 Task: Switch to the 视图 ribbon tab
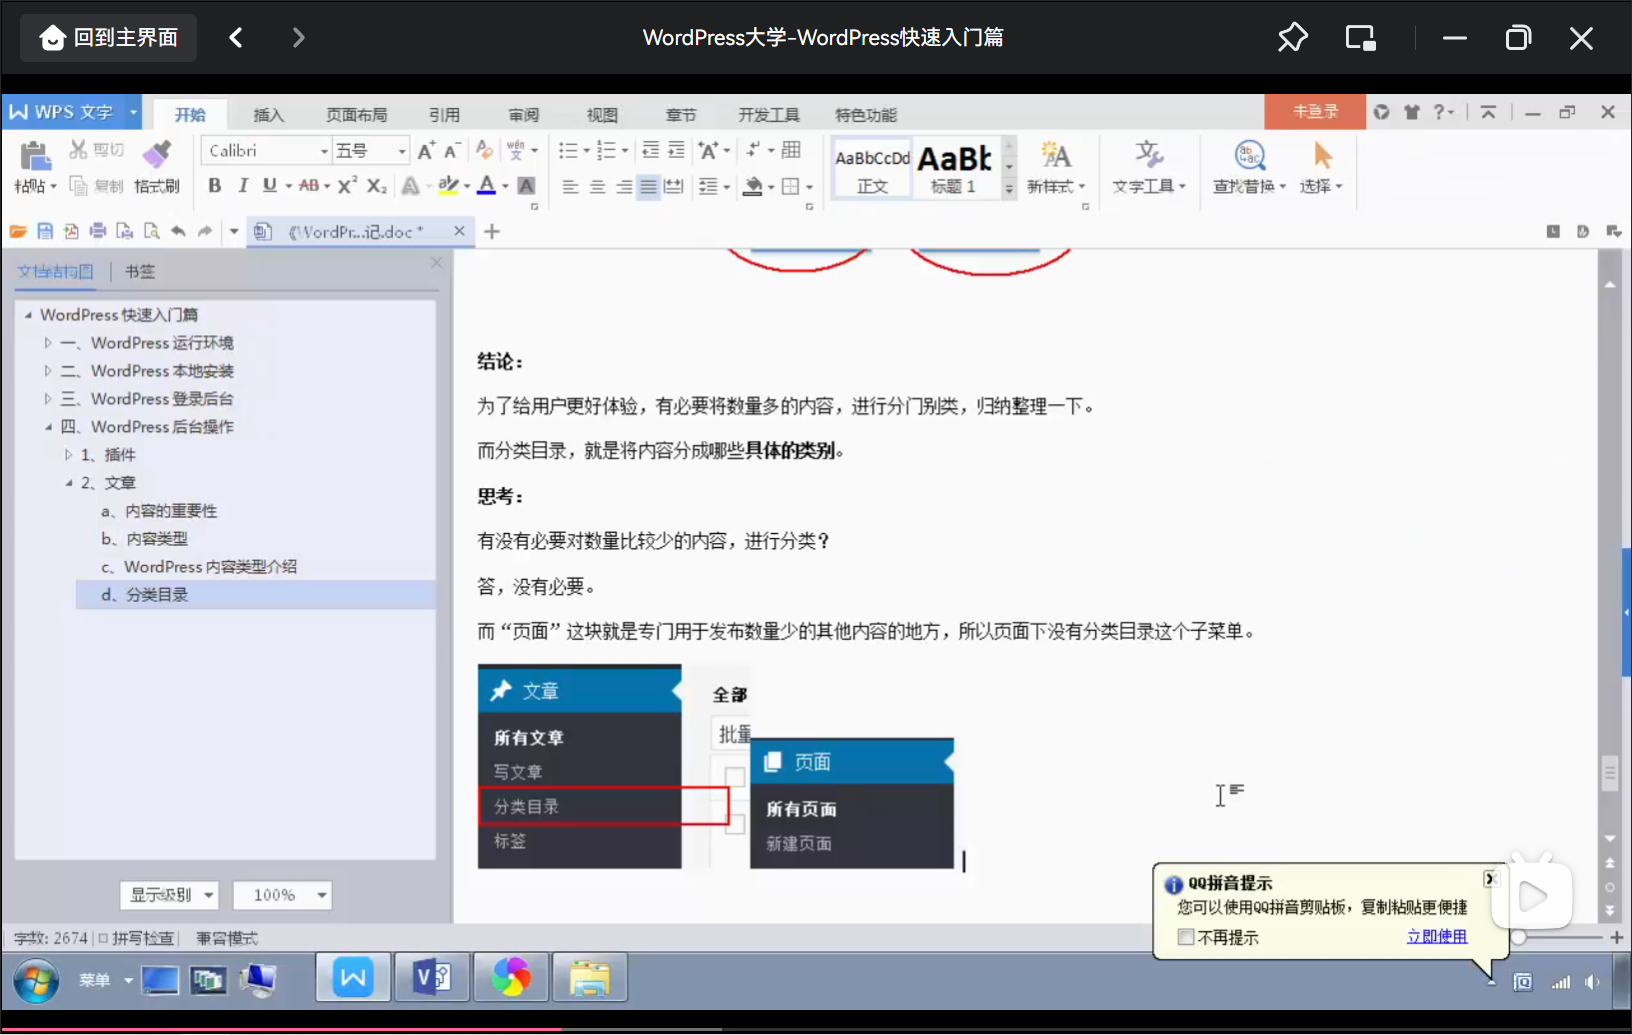[x=602, y=115]
